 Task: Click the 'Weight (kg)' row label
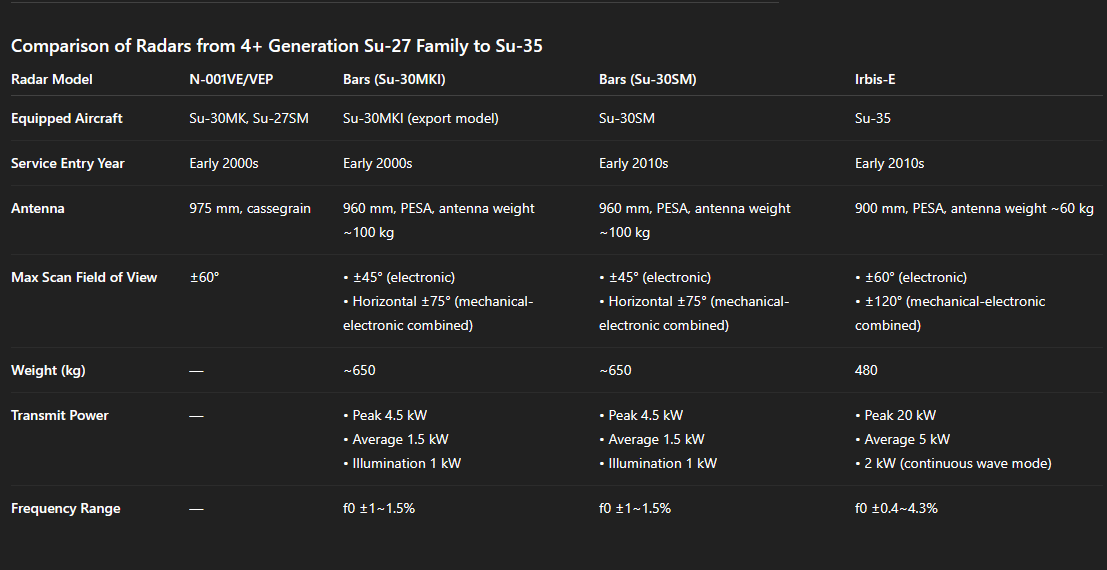[48, 370]
